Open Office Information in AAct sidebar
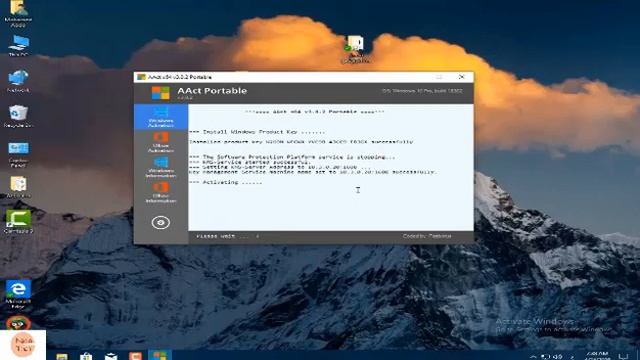The width and height of the screenshot is (640, 360). (x=161, y=192)
